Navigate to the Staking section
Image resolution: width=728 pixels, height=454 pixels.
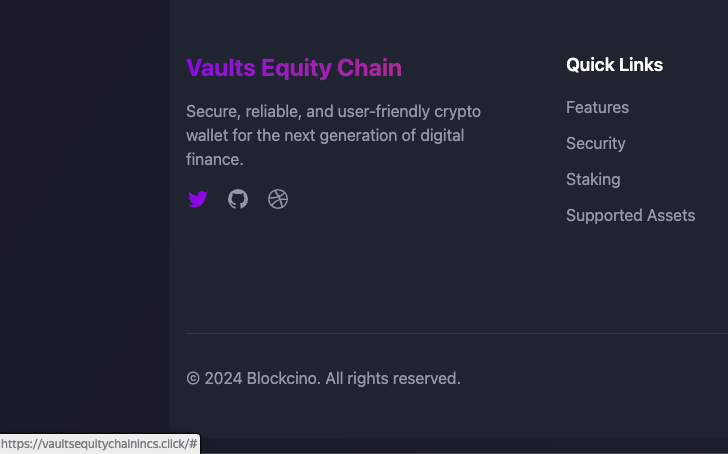593,179
